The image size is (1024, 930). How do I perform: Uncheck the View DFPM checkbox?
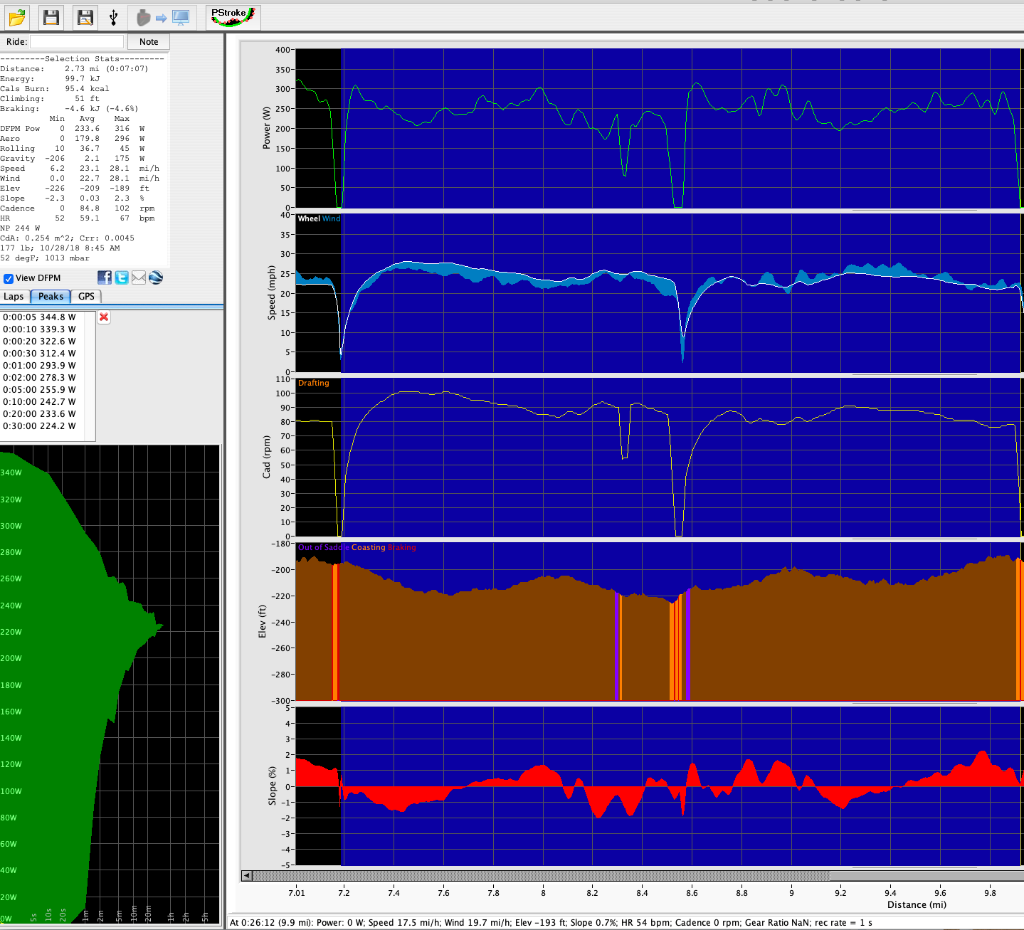tap(9, 278)
